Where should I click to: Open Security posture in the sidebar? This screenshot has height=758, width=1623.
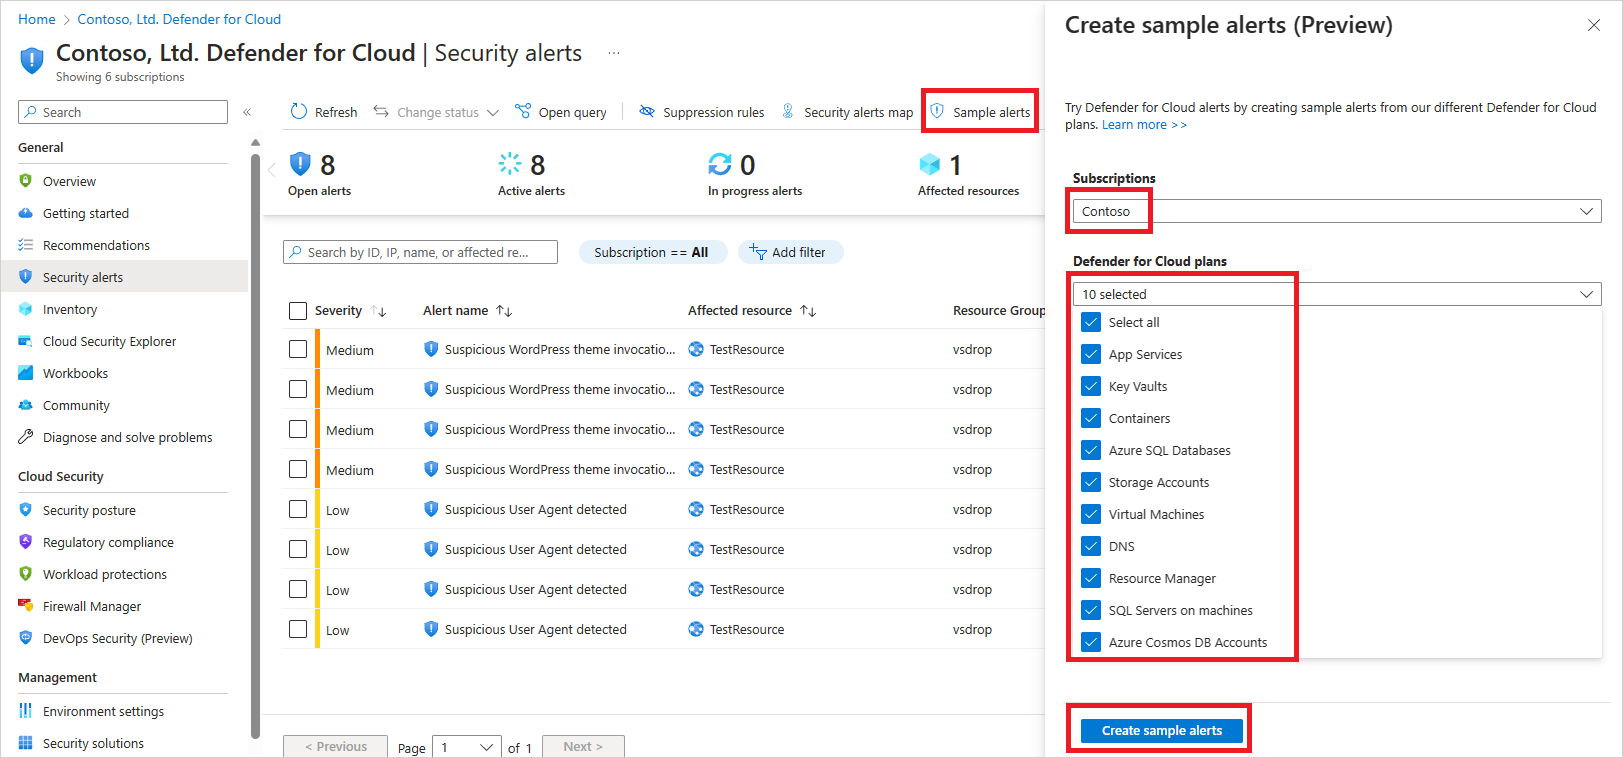tap(89, 510)
